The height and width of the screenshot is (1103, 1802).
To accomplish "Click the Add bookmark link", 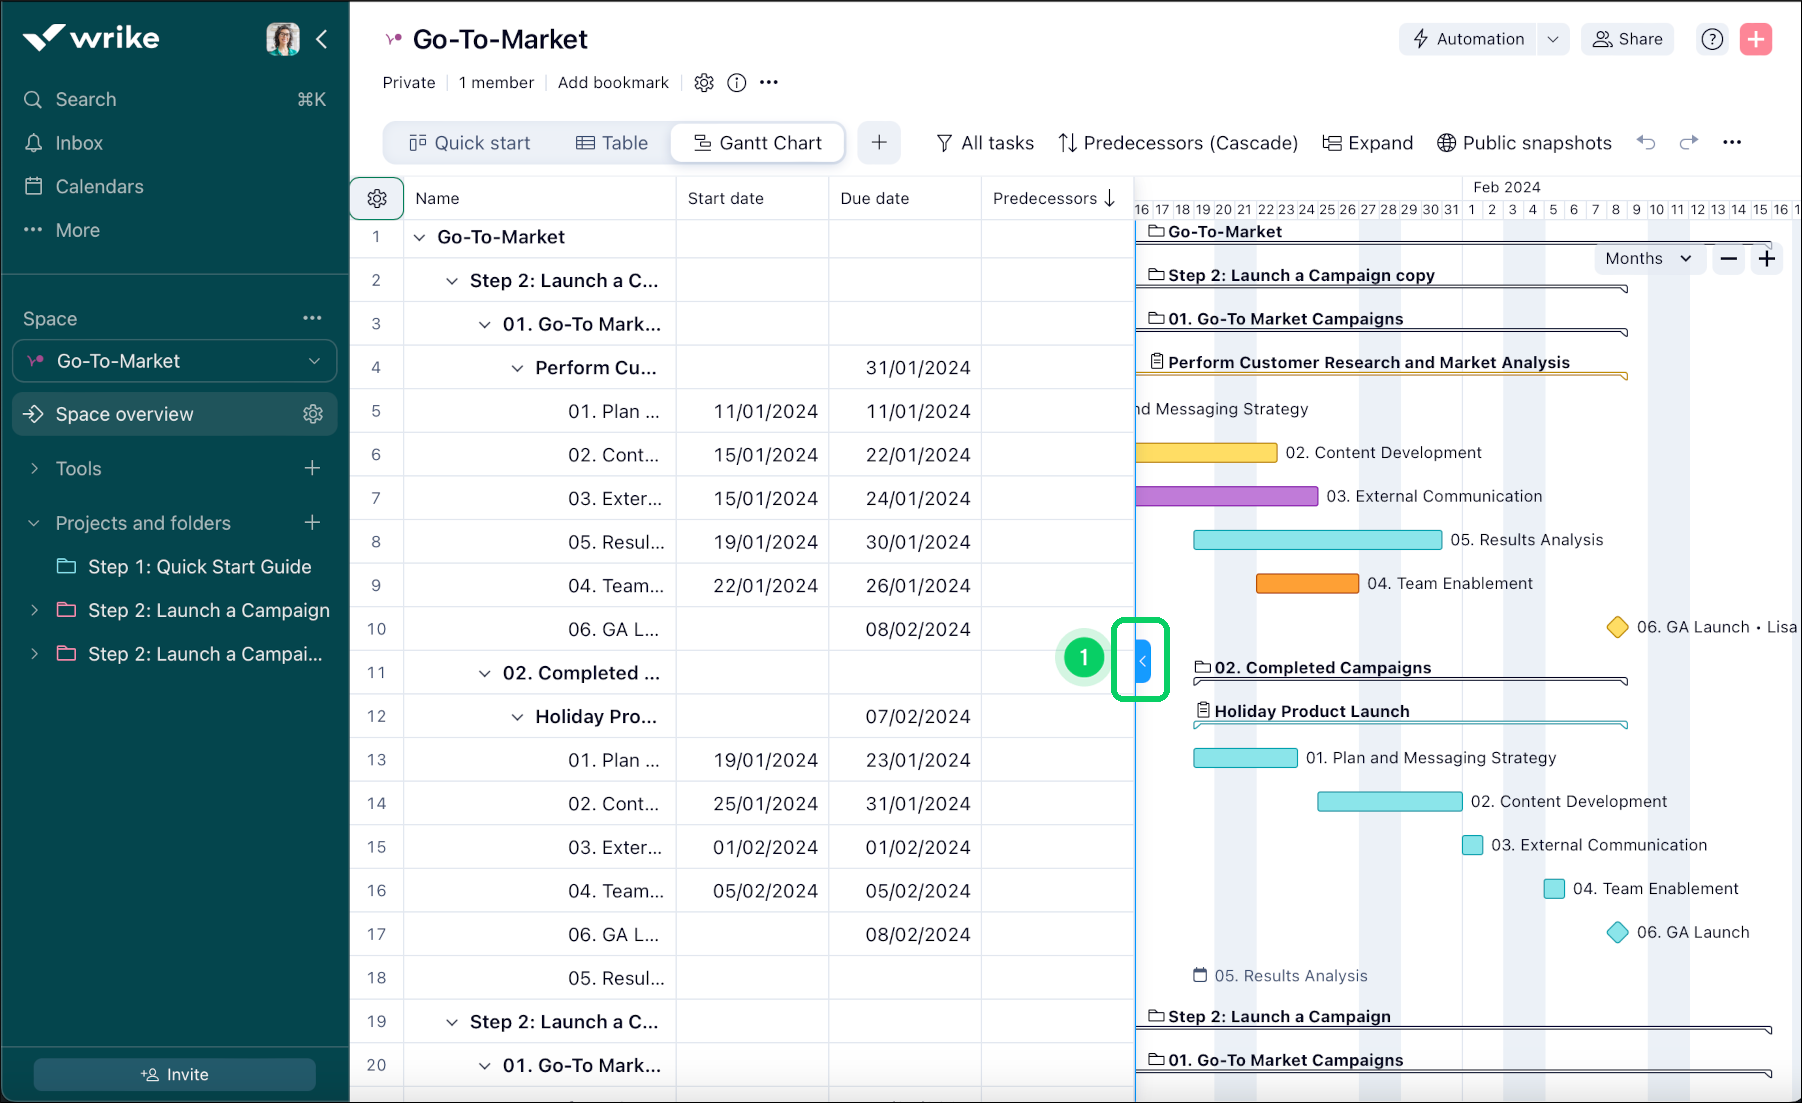I will click(x=613, y=82).
